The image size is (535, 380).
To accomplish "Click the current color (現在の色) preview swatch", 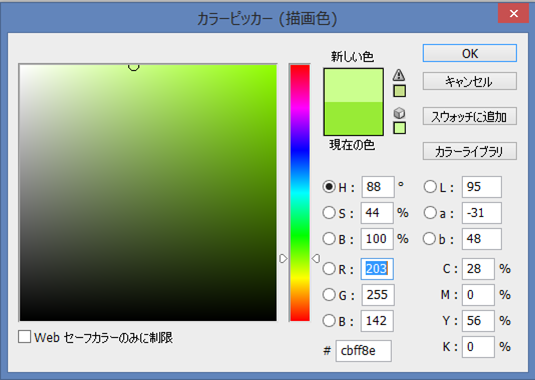I will [x=353, y=118].
